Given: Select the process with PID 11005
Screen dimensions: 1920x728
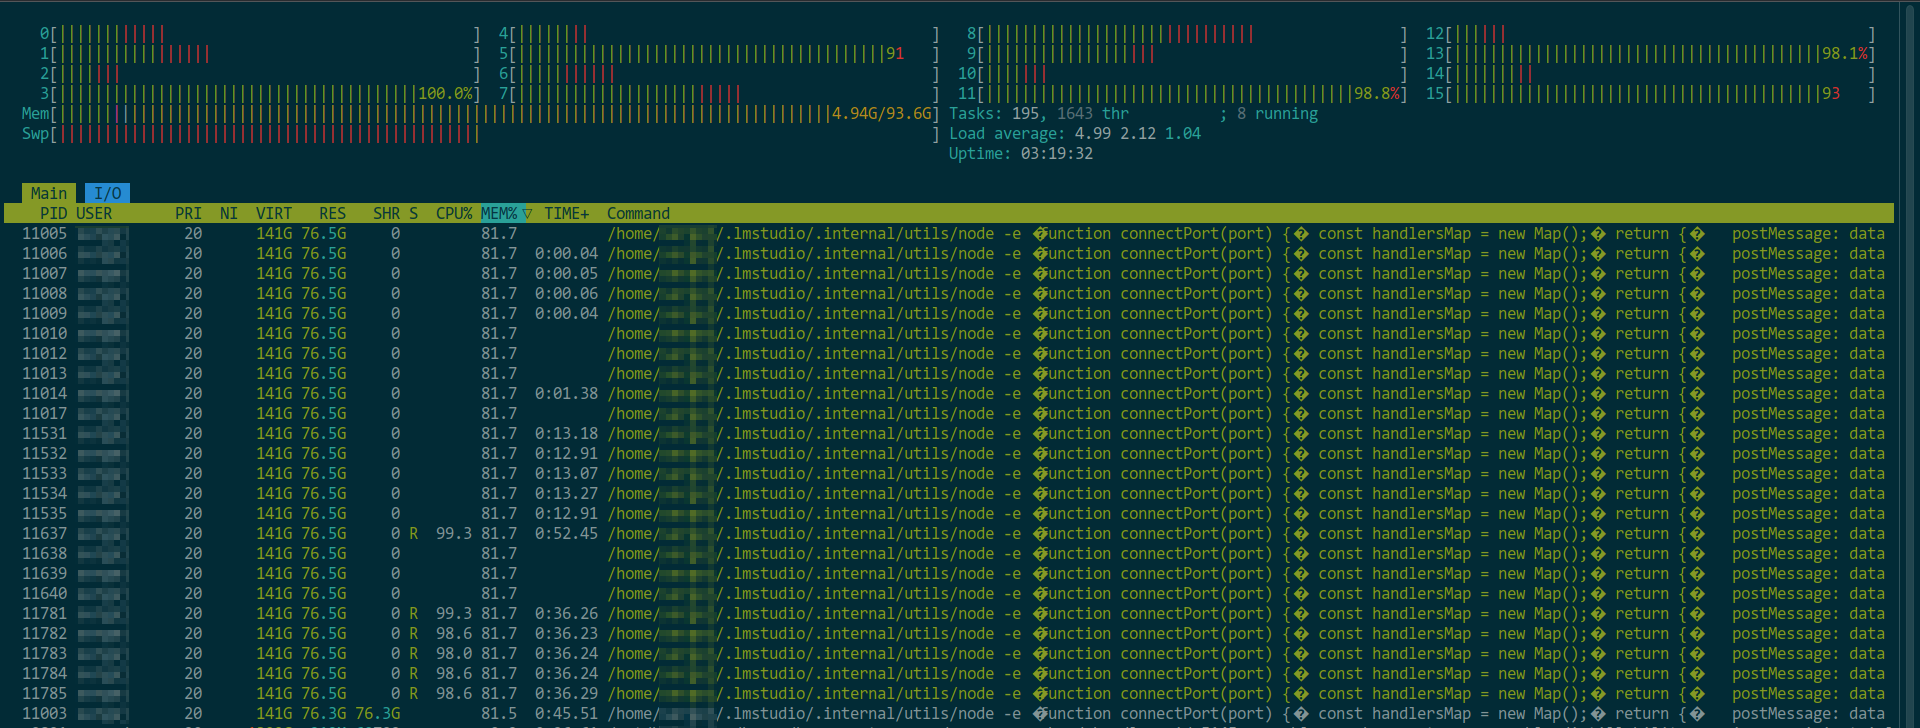Looking at the screenshot, I should click(x=949, y=234).
